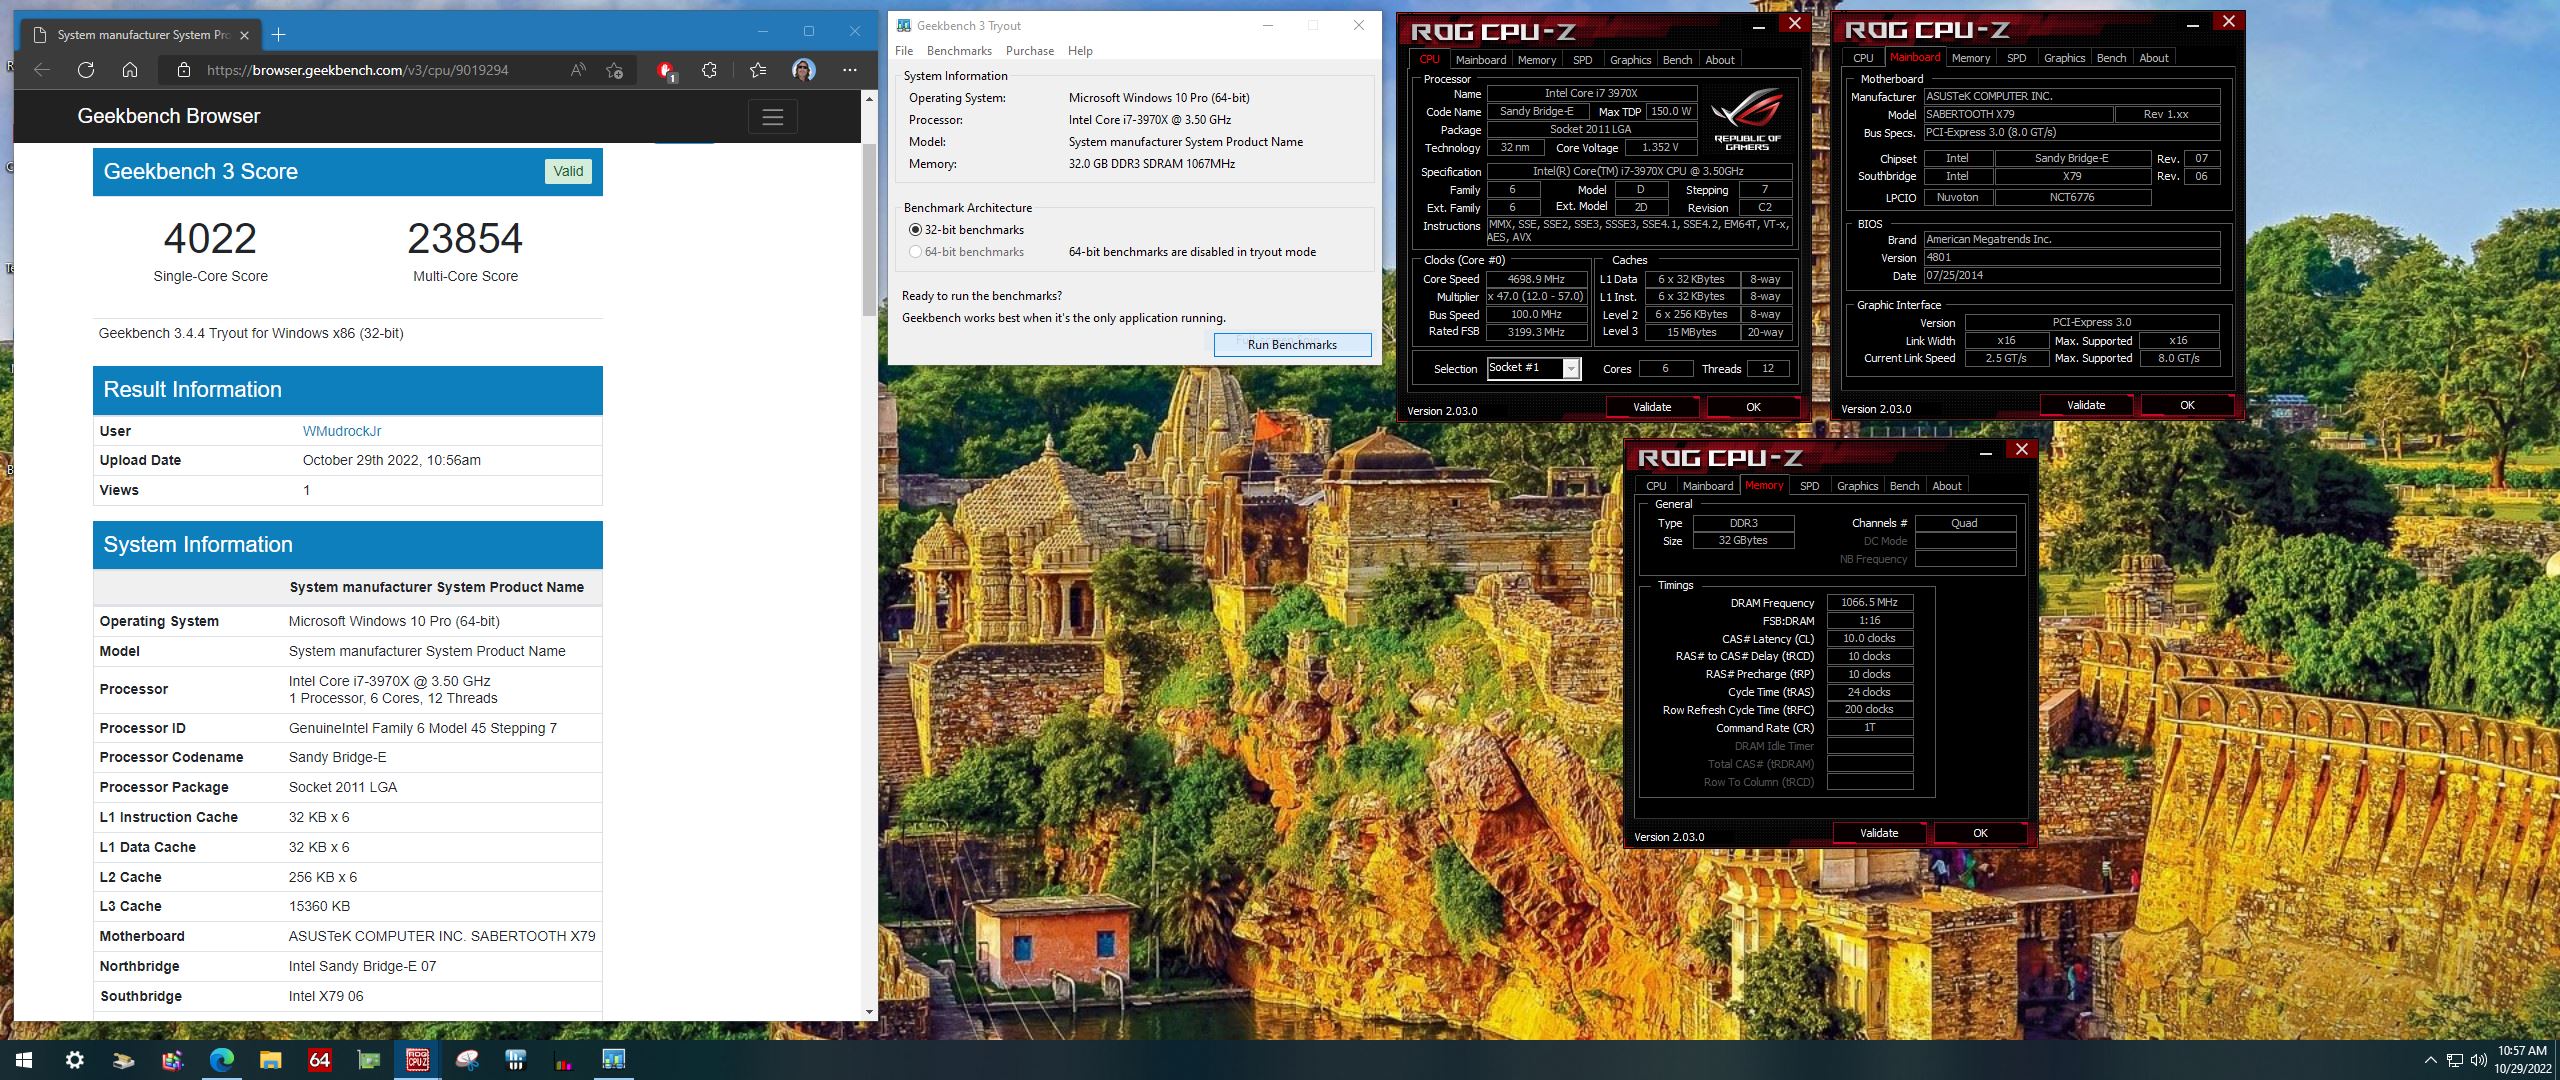Click the DRAM Frequency 1066.5 MHz value
The width and height of the screenshot is (2560, 1080).
(1869, 603)
